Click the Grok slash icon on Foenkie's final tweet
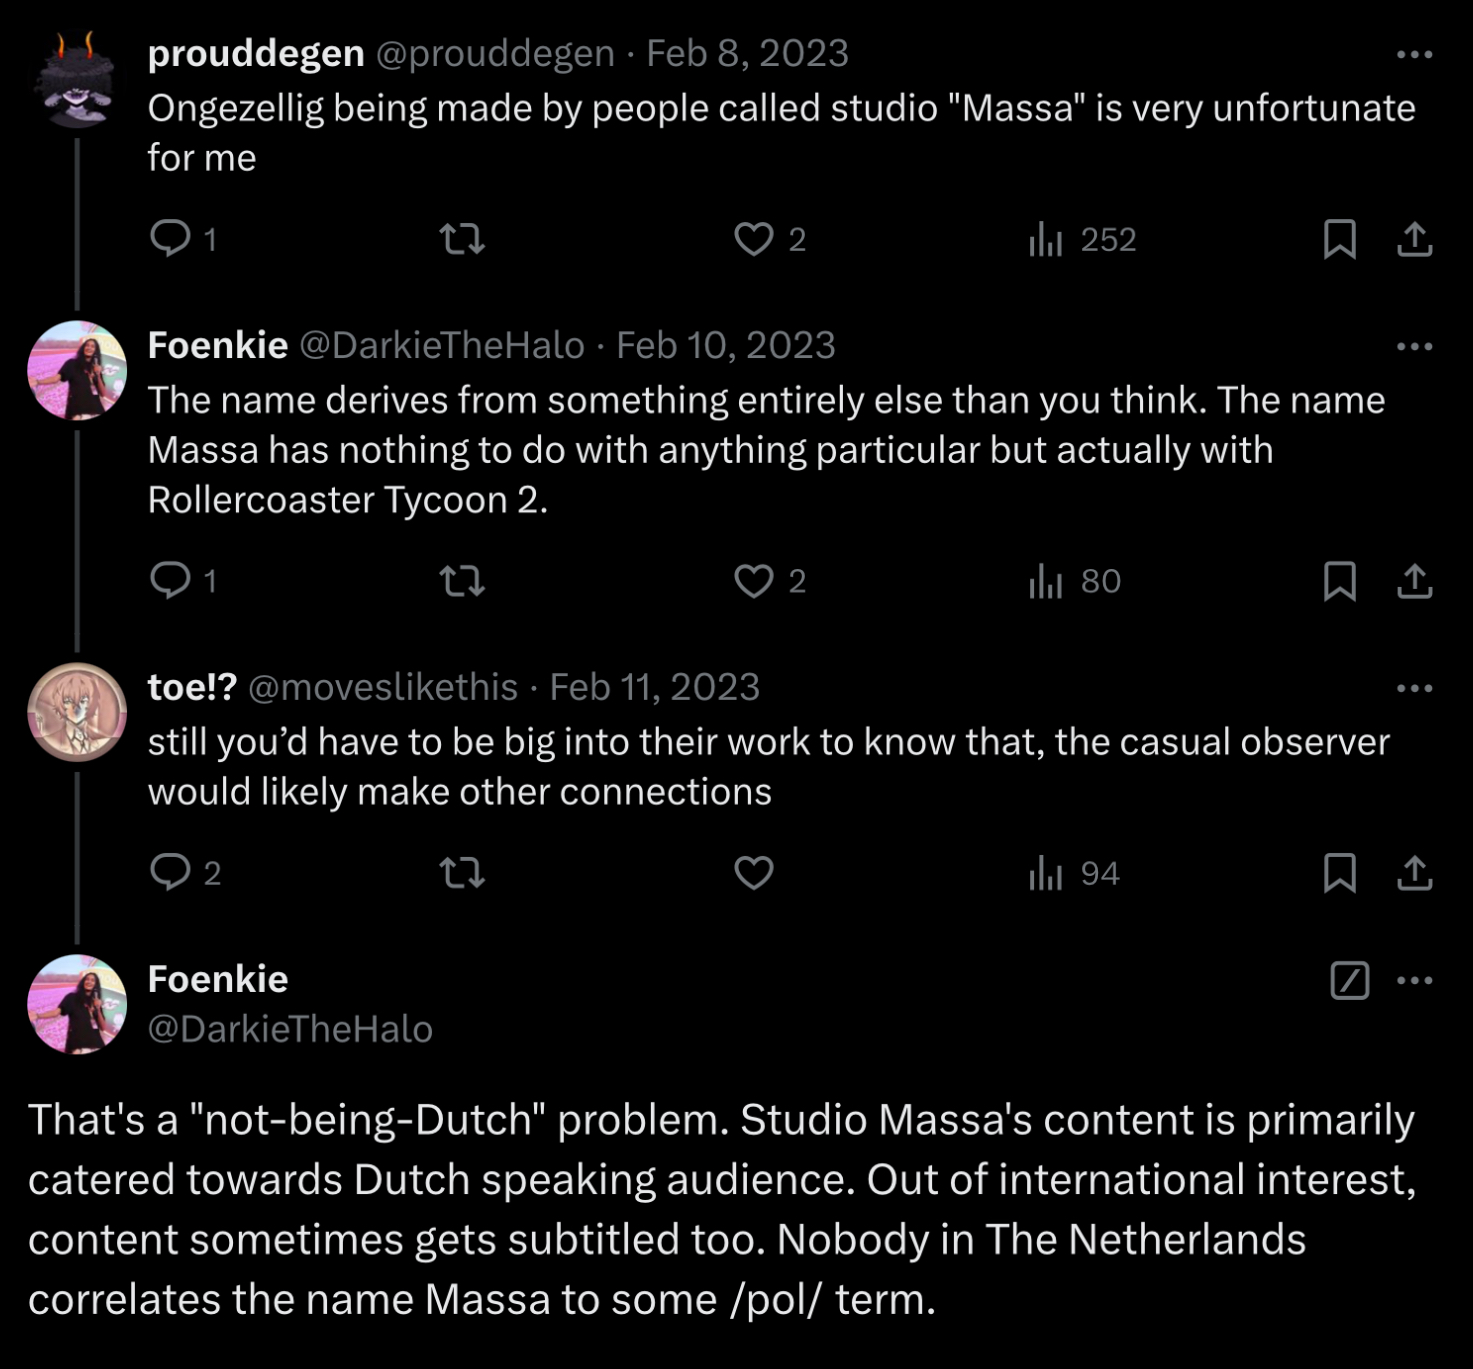1473x1369 pixels. tap(1349, 980)
